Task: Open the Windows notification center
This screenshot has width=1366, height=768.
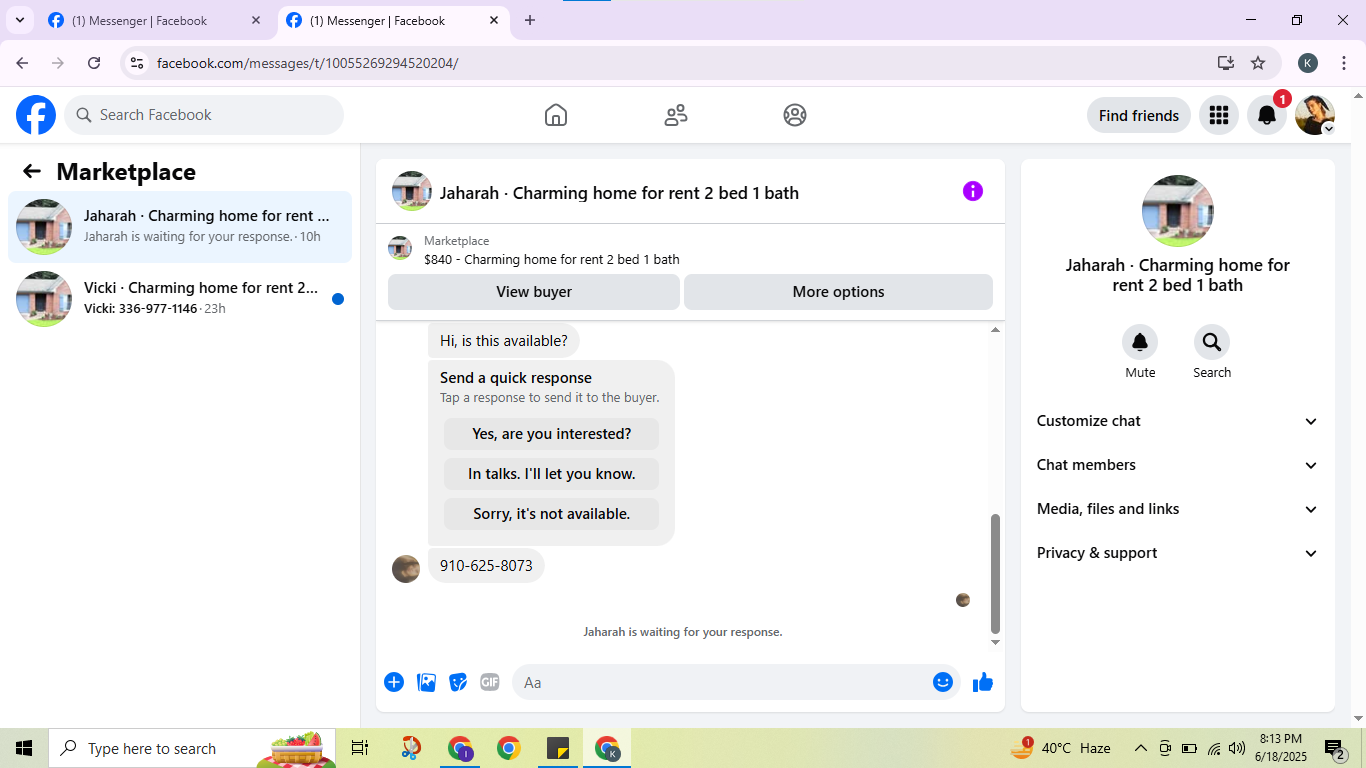Action: tap(1335, 748)
